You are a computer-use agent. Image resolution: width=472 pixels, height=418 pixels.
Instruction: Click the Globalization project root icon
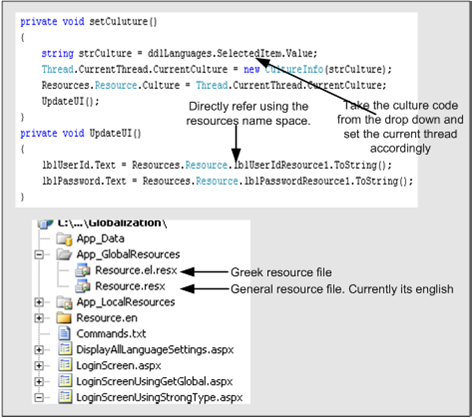coord(45,224)
